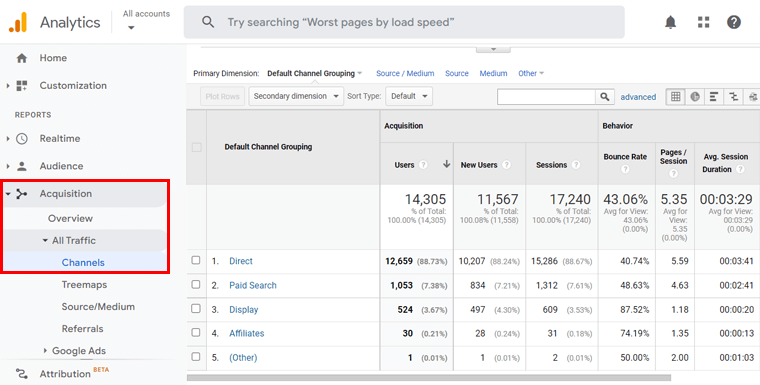Open the Direct channel link
This screenshot has width=760, height=385.
pos(241,261)
